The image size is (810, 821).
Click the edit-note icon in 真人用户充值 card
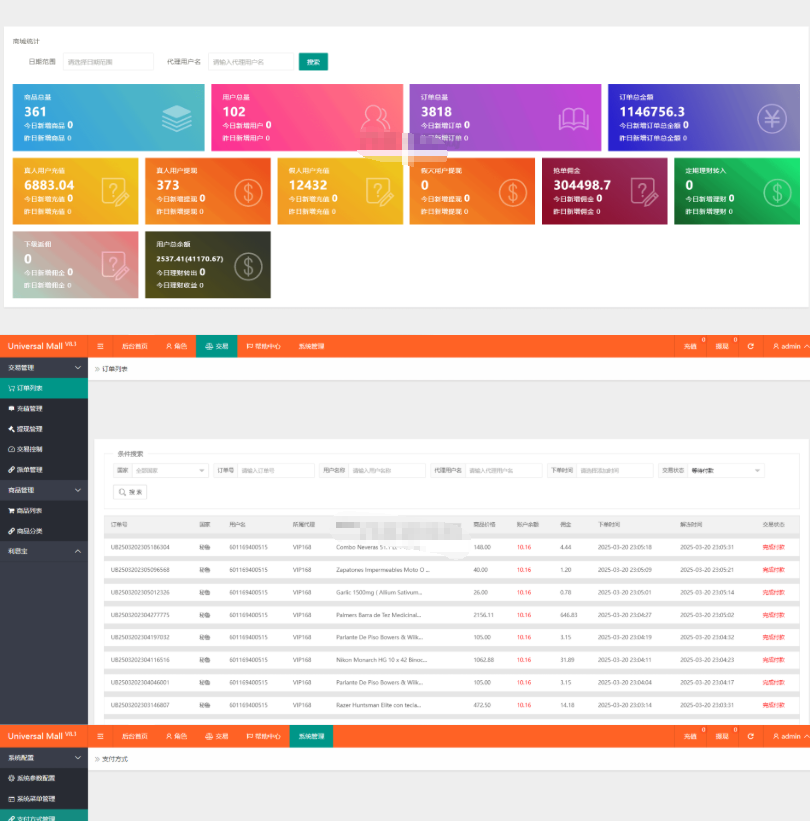114,191
